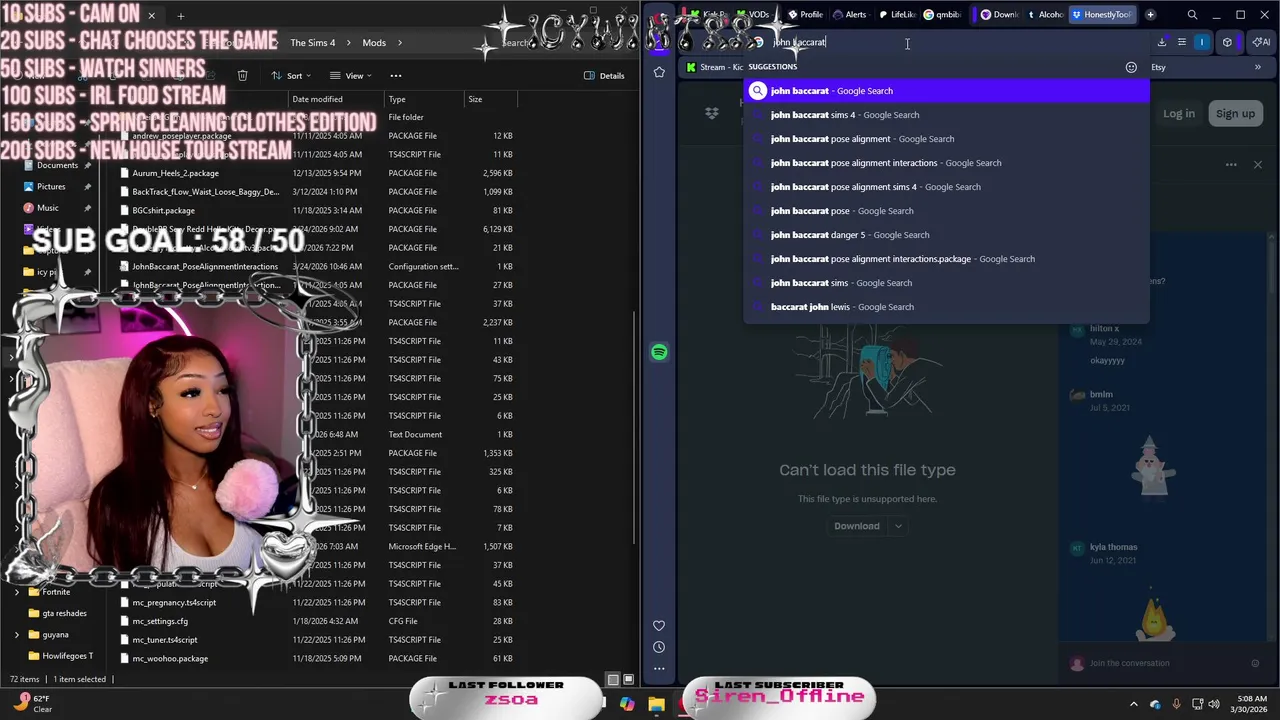Select mc_tuner.ts4script file
The width and height of the screenshot is (1280, 720).
coord(165,640)
